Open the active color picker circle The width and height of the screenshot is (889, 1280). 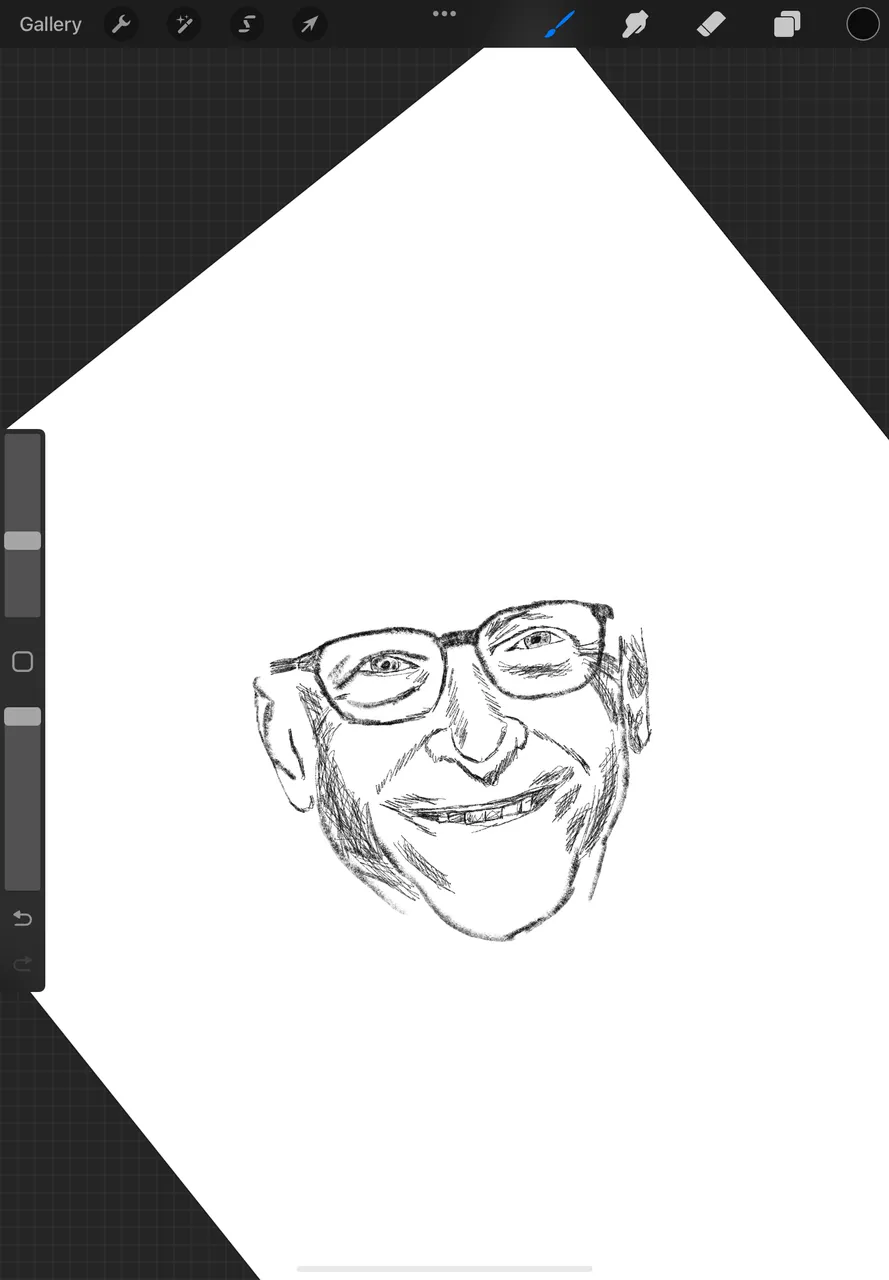pyautogui.click(x=863, y=24)
